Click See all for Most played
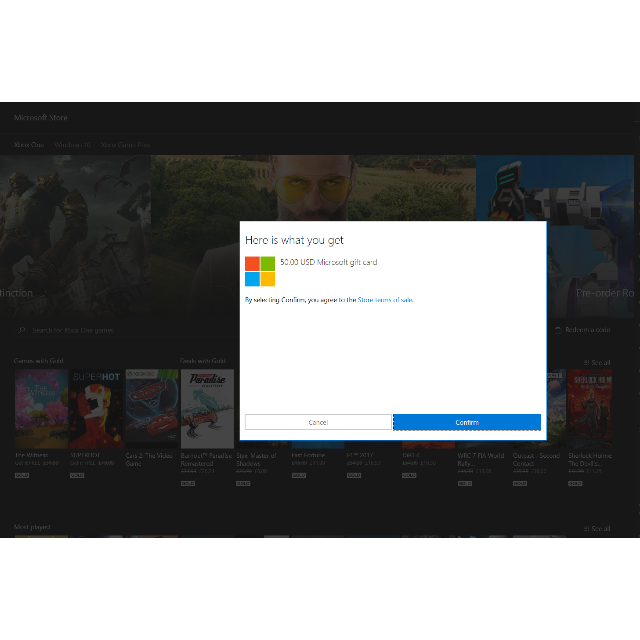640x640 pixels. click(597, 529)
